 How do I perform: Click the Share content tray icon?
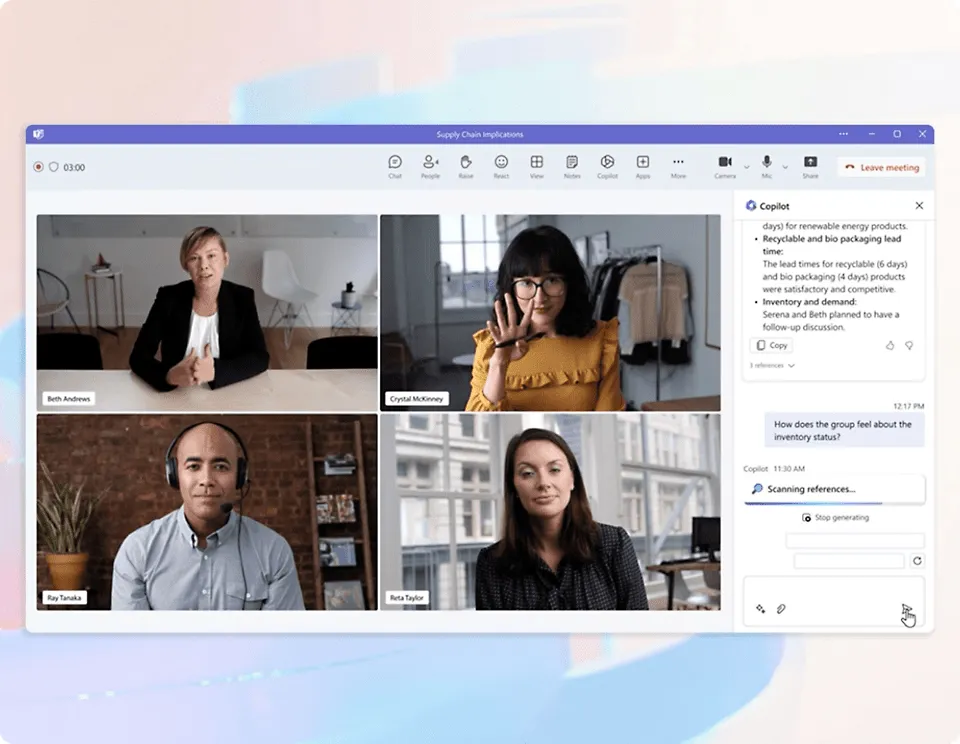pyautogui.click(x=810, y=166)
